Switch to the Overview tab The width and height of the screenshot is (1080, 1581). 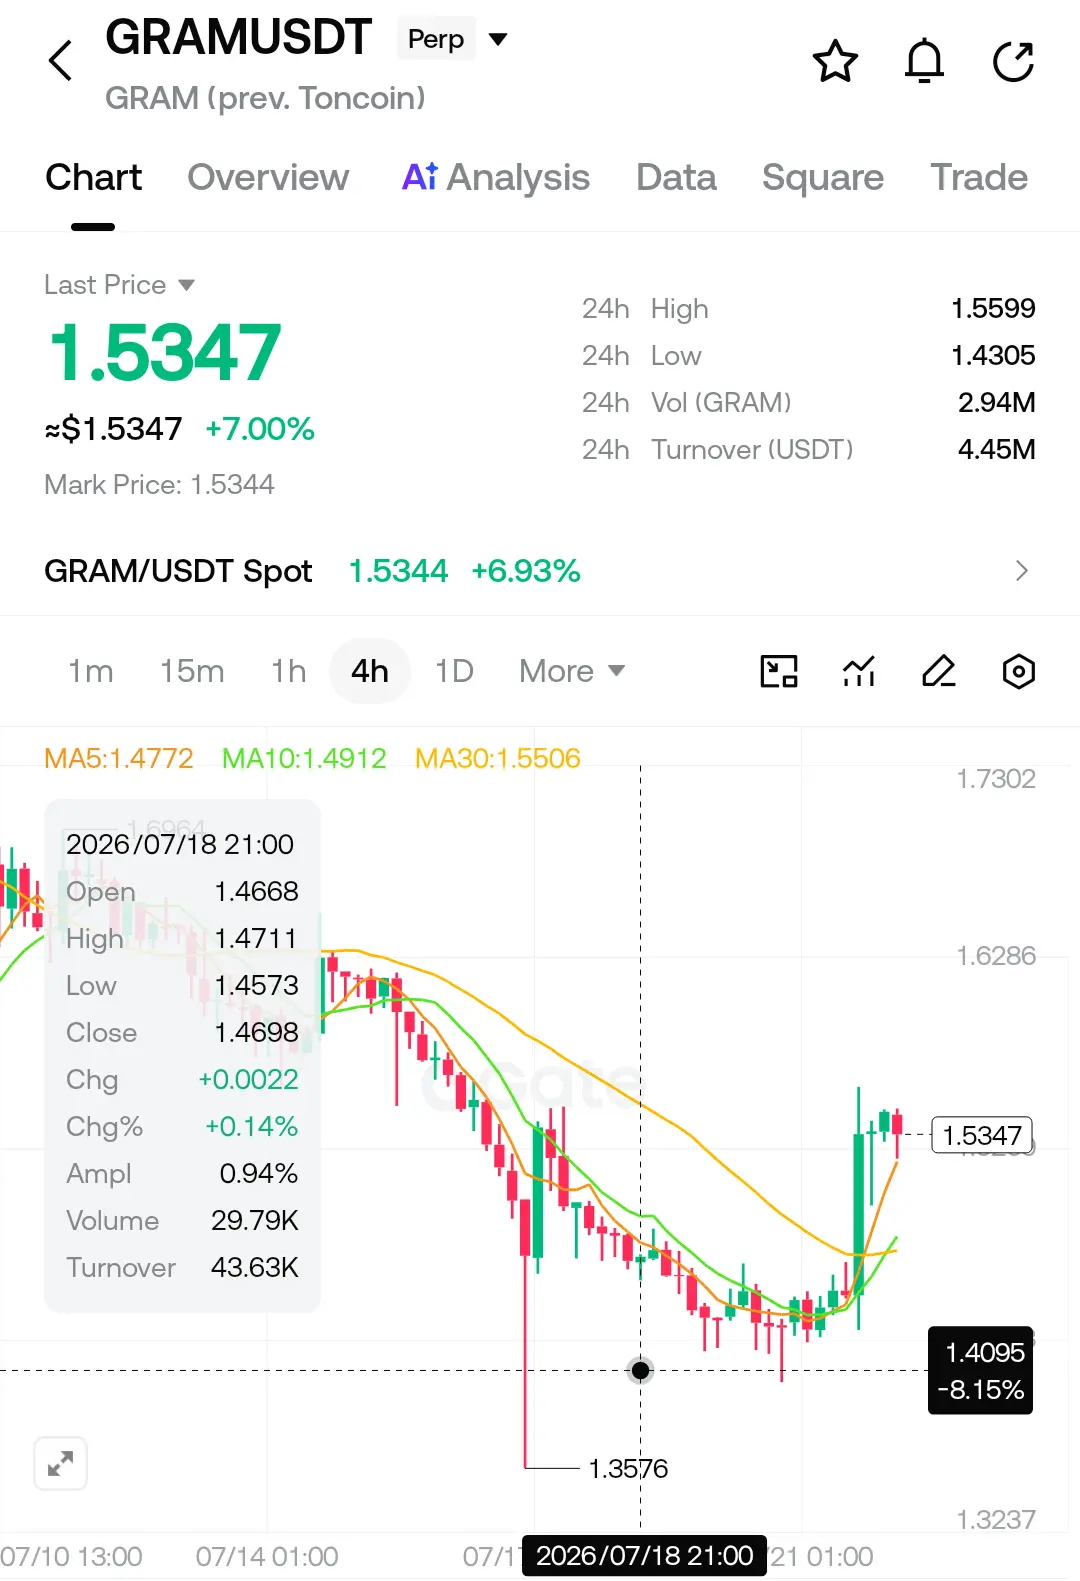(268, 178)
